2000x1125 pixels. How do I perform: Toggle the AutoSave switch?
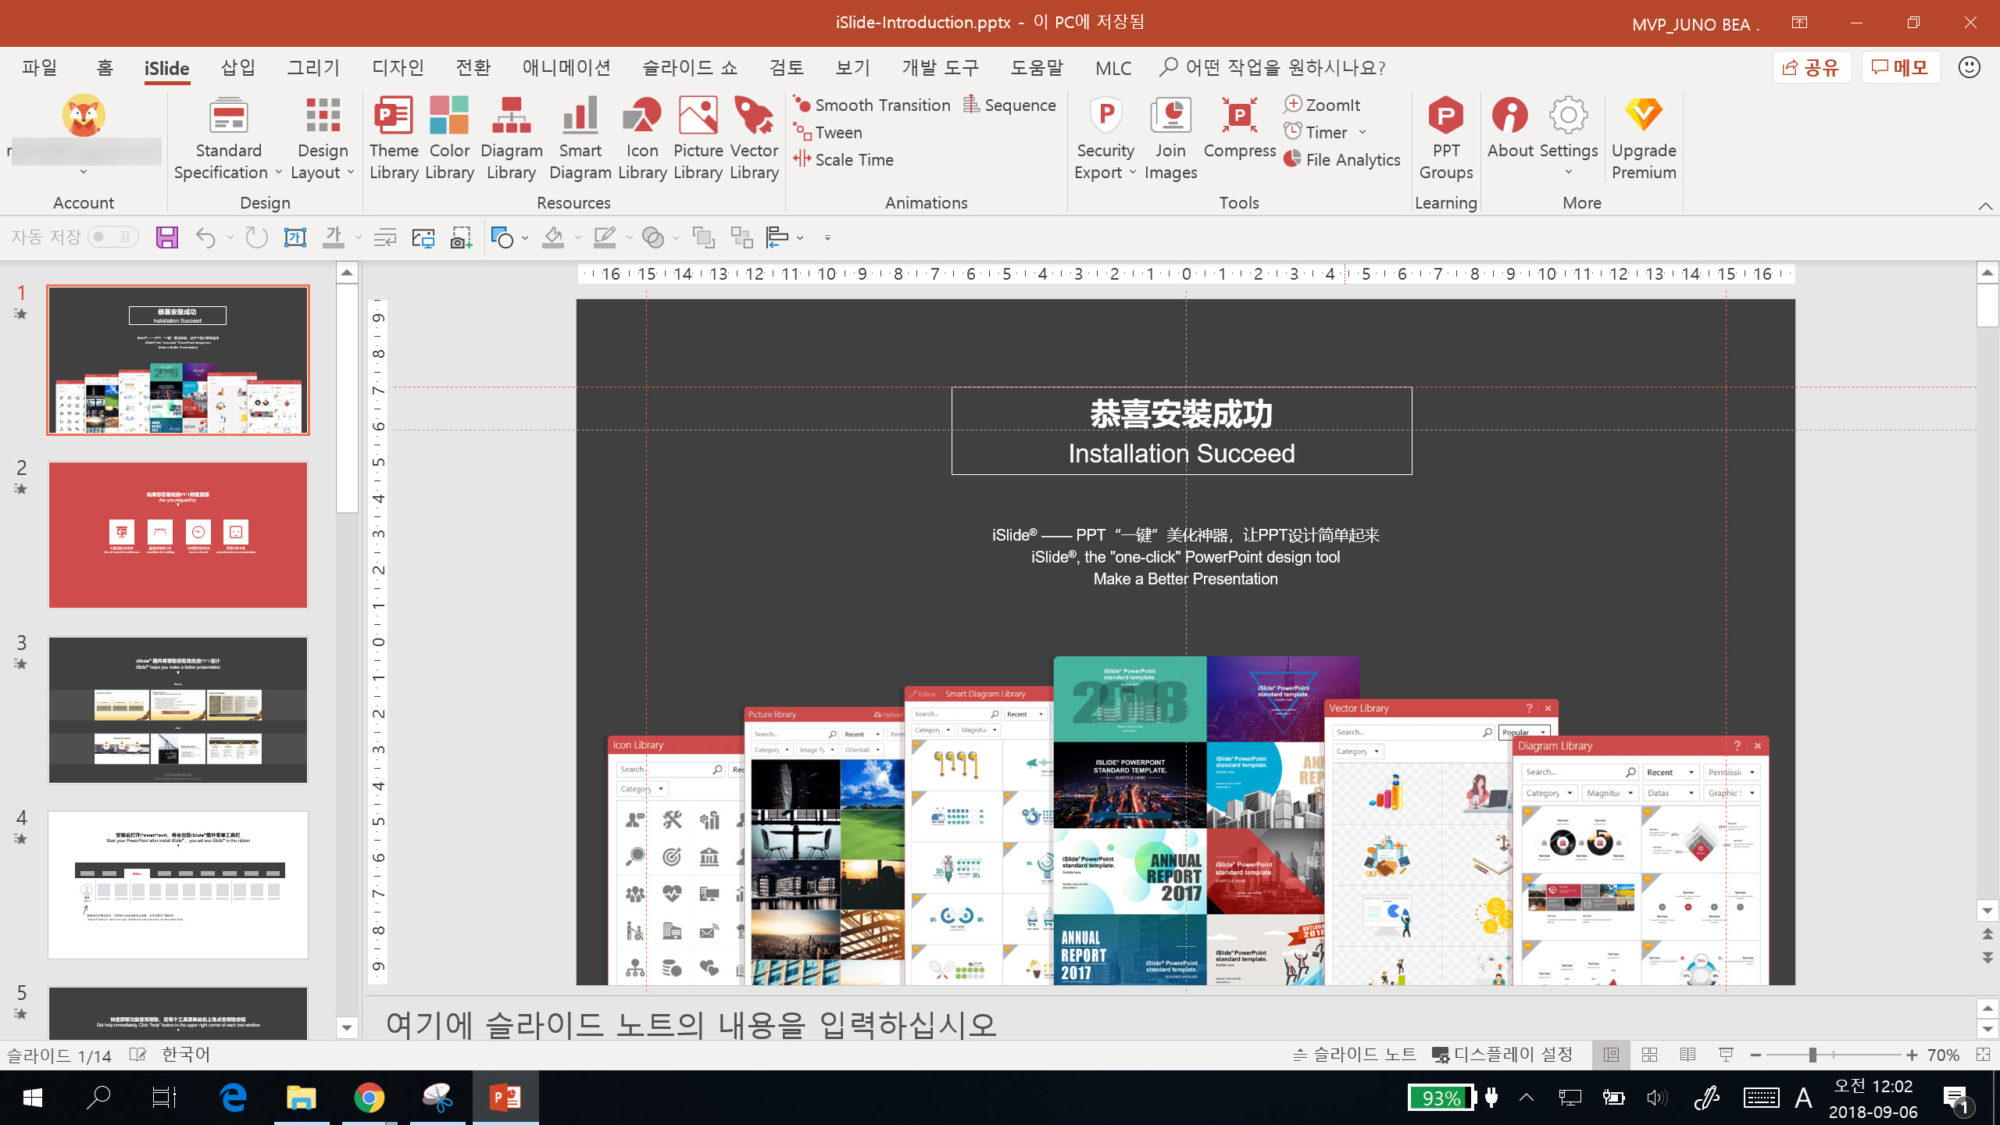(112, 237)
